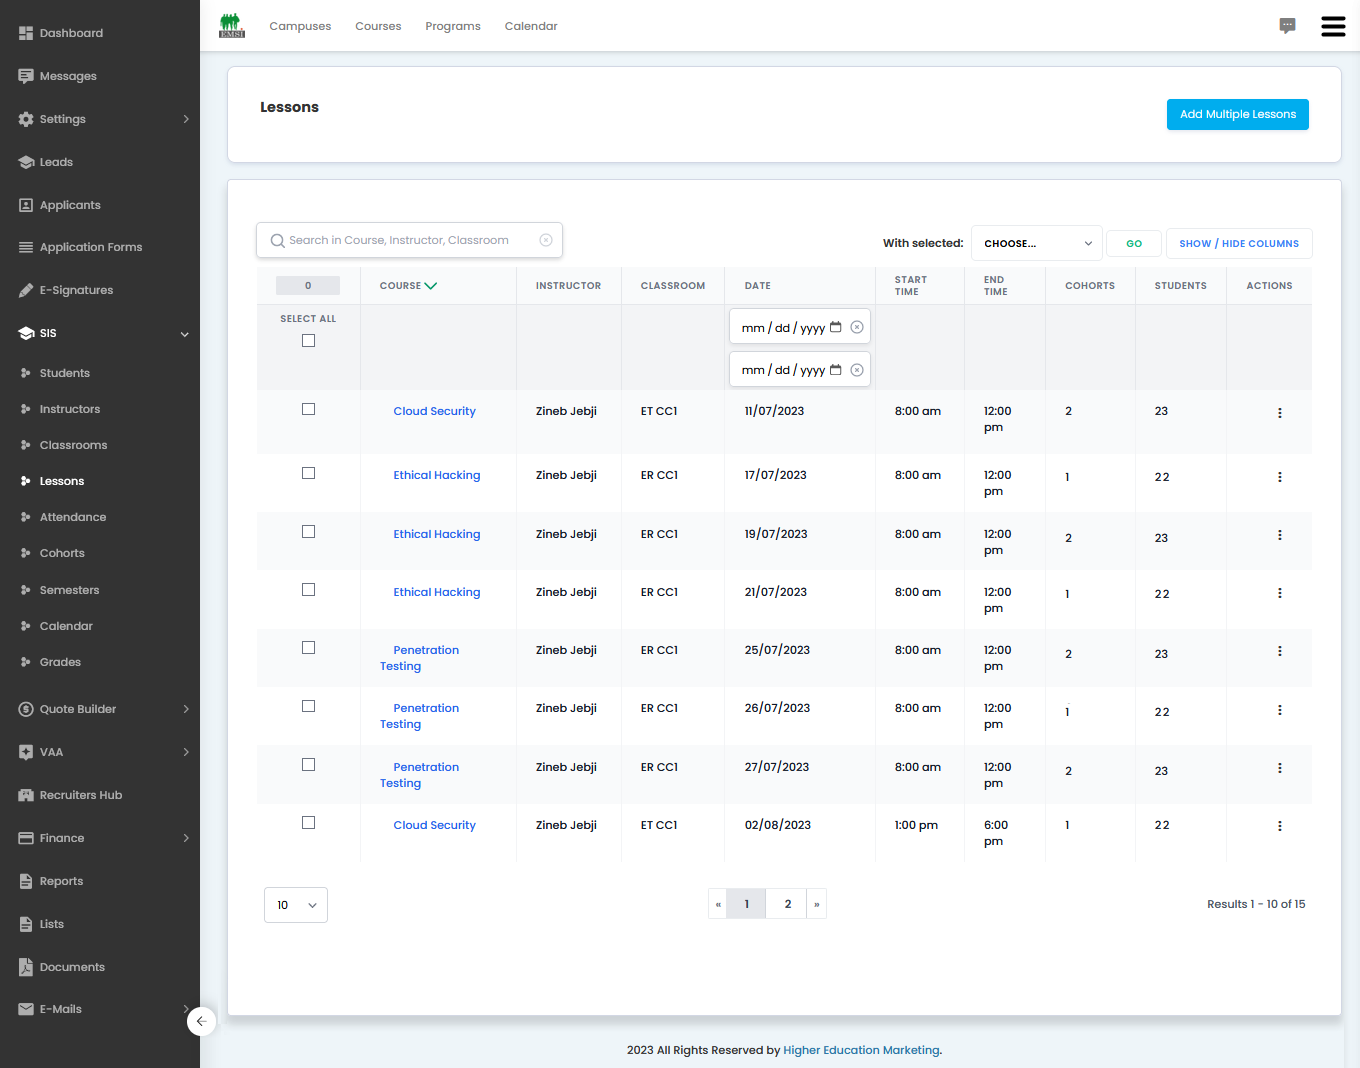Open the Higher Education Marketing footer link
Viewport: 1360px width, 1068px height.
(x=861, y=1050)
